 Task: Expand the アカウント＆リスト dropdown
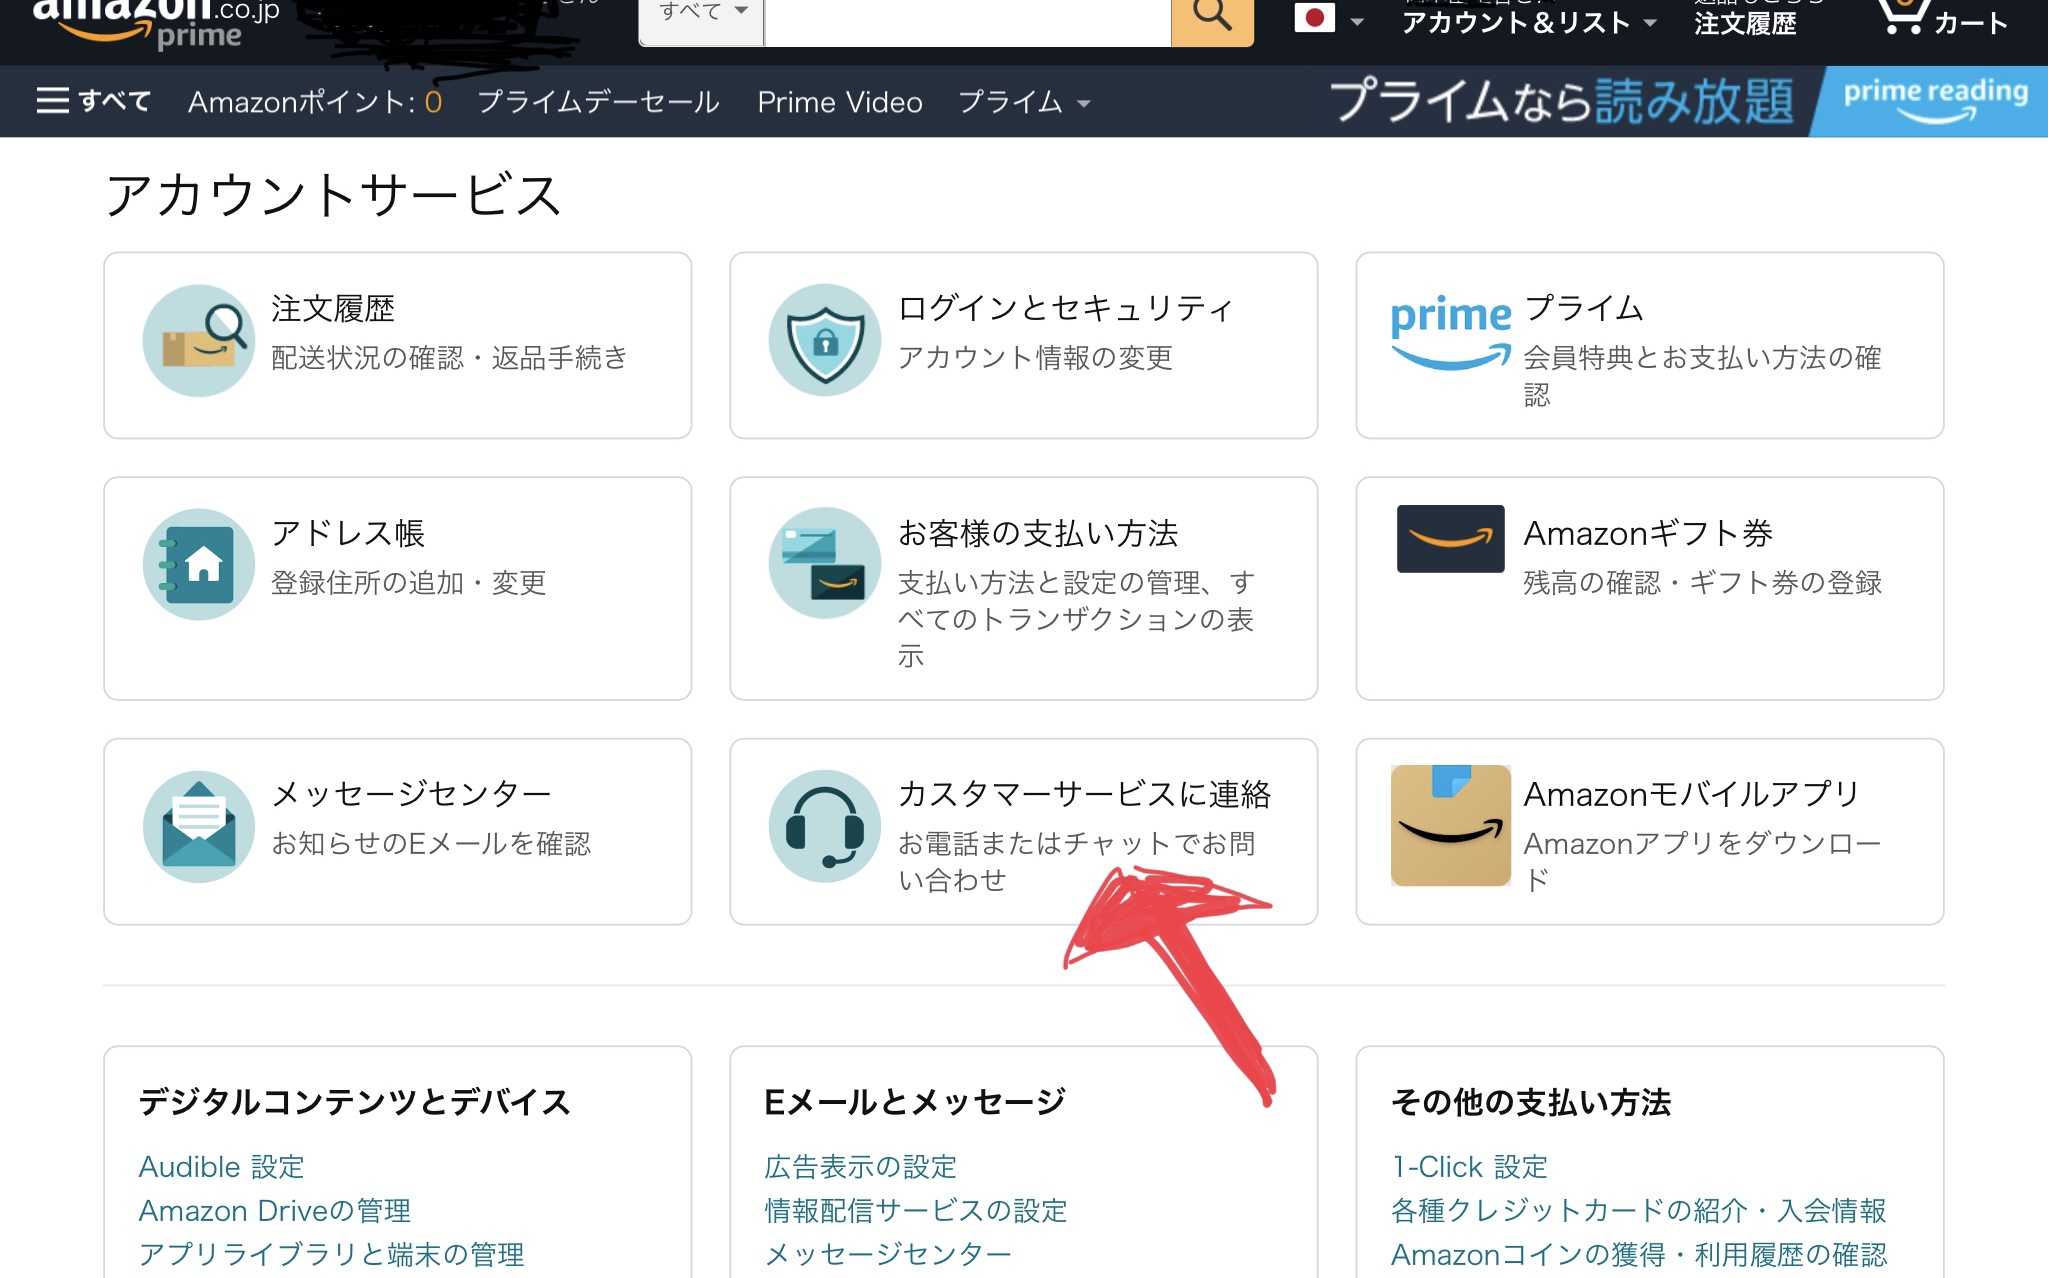[1518, 24]
